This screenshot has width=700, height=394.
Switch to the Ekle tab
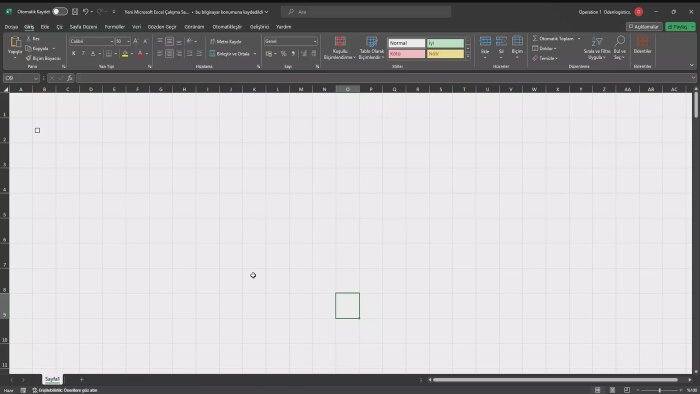45,27
